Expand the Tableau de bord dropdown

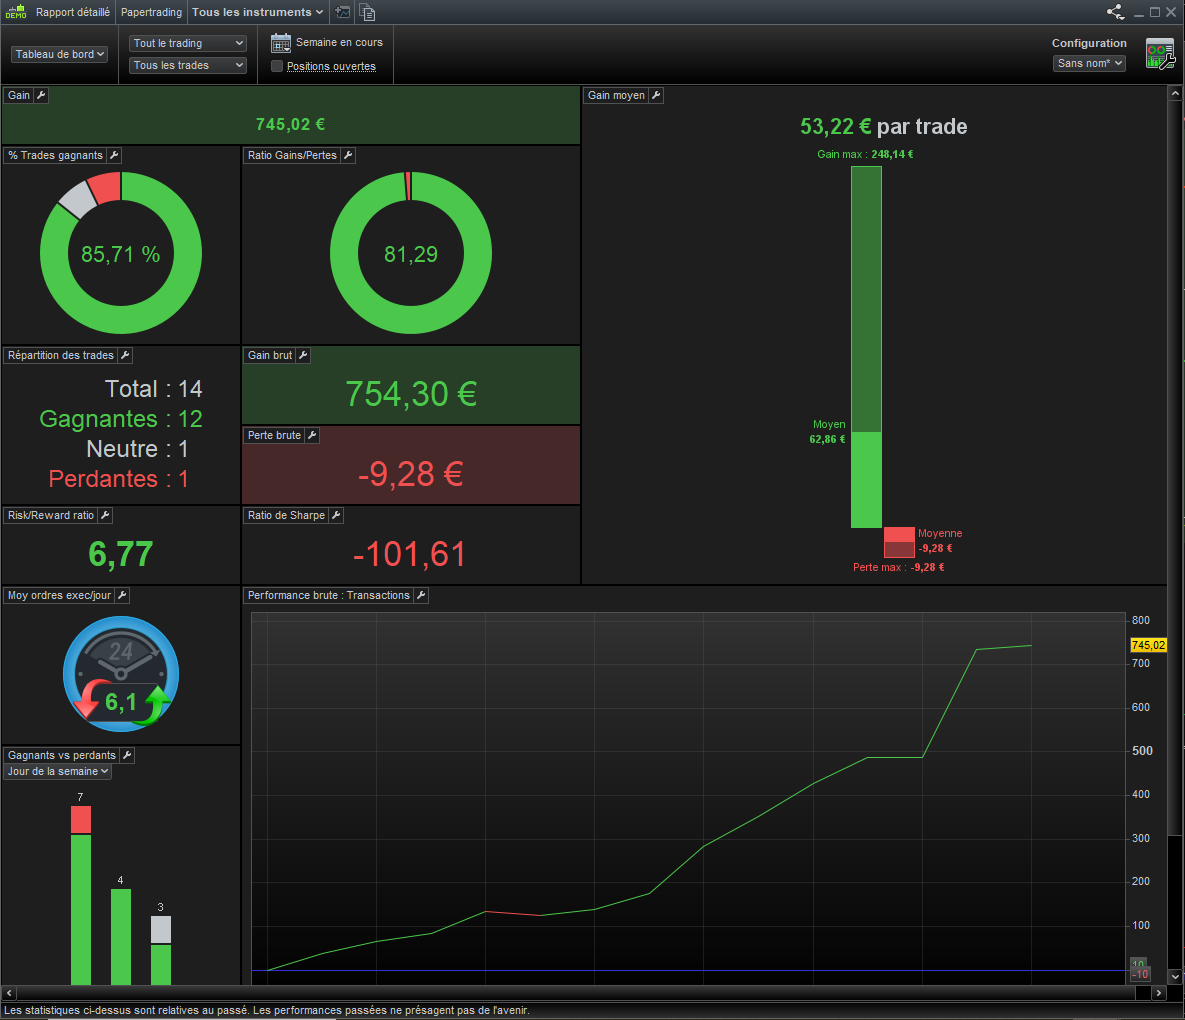tap(60, 54)
